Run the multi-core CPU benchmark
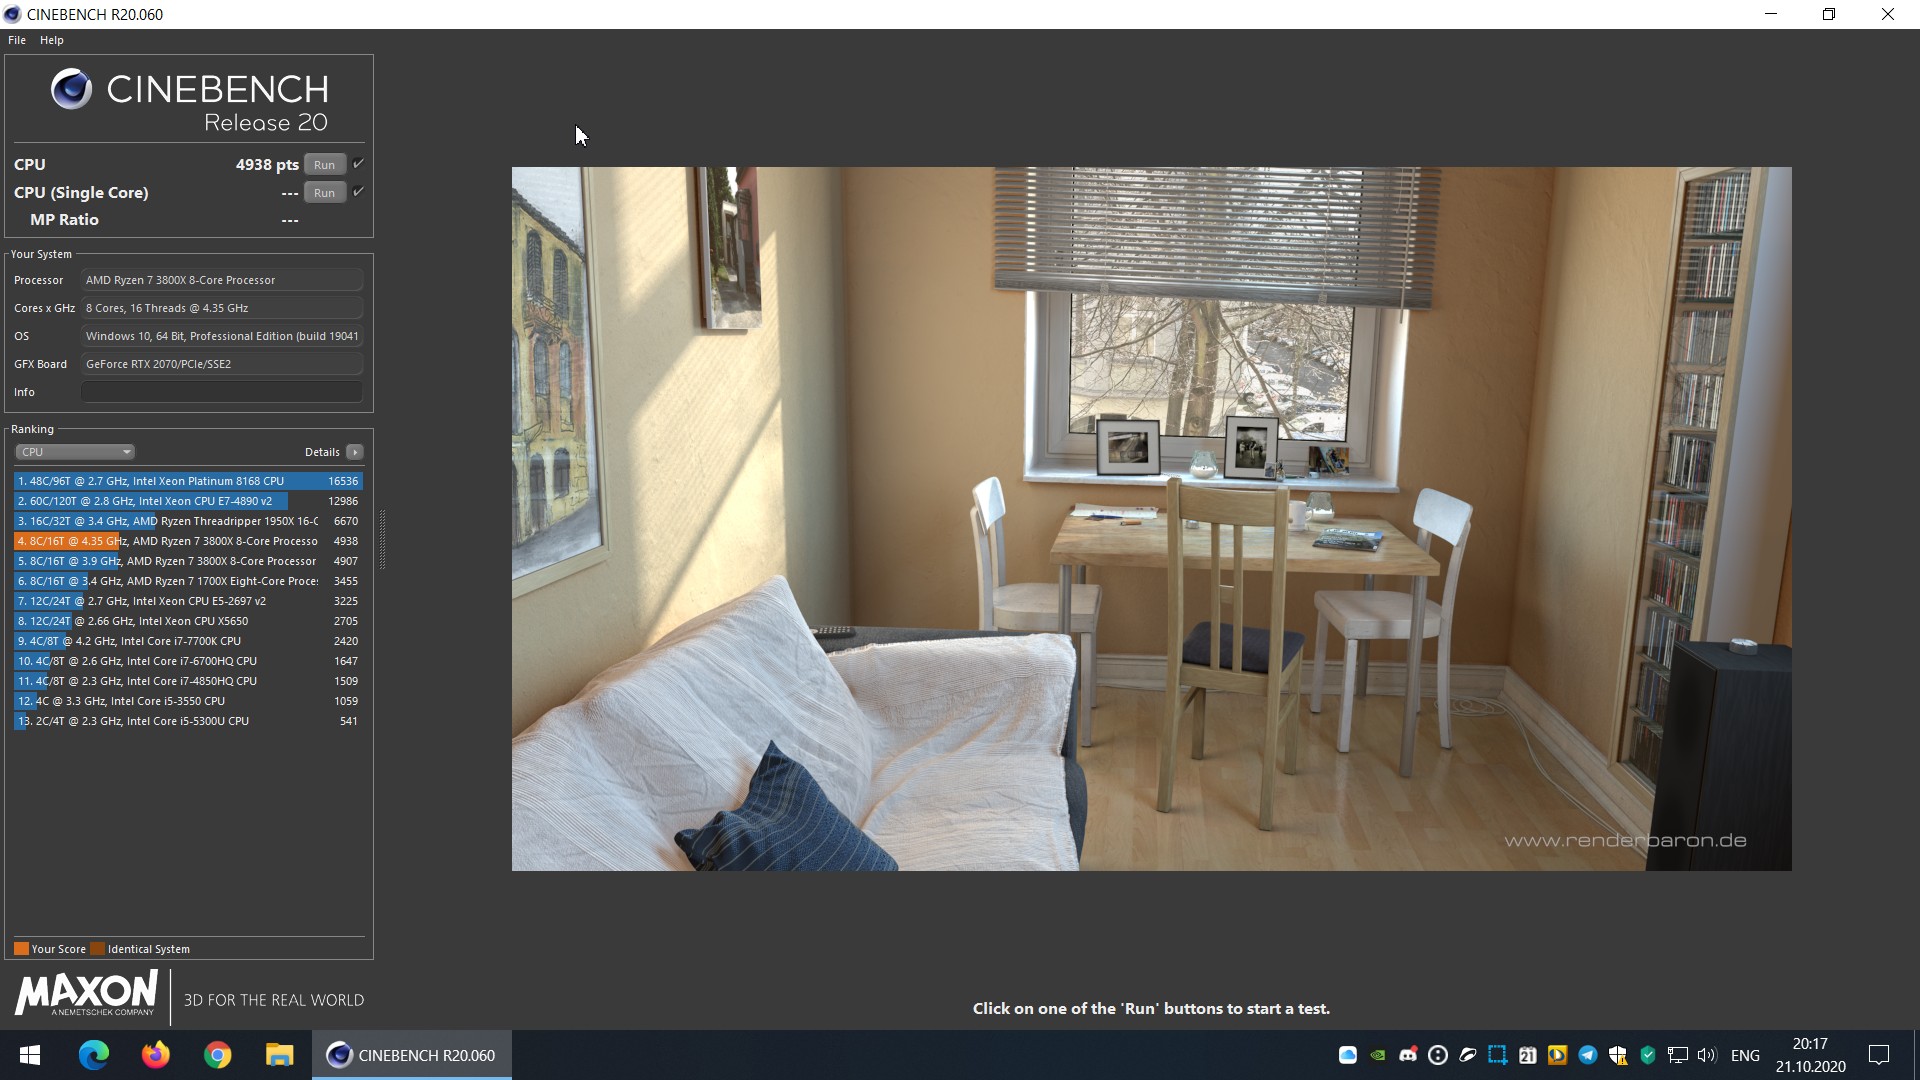This screenshot has height=1080, width=1920. click(324, 165)
